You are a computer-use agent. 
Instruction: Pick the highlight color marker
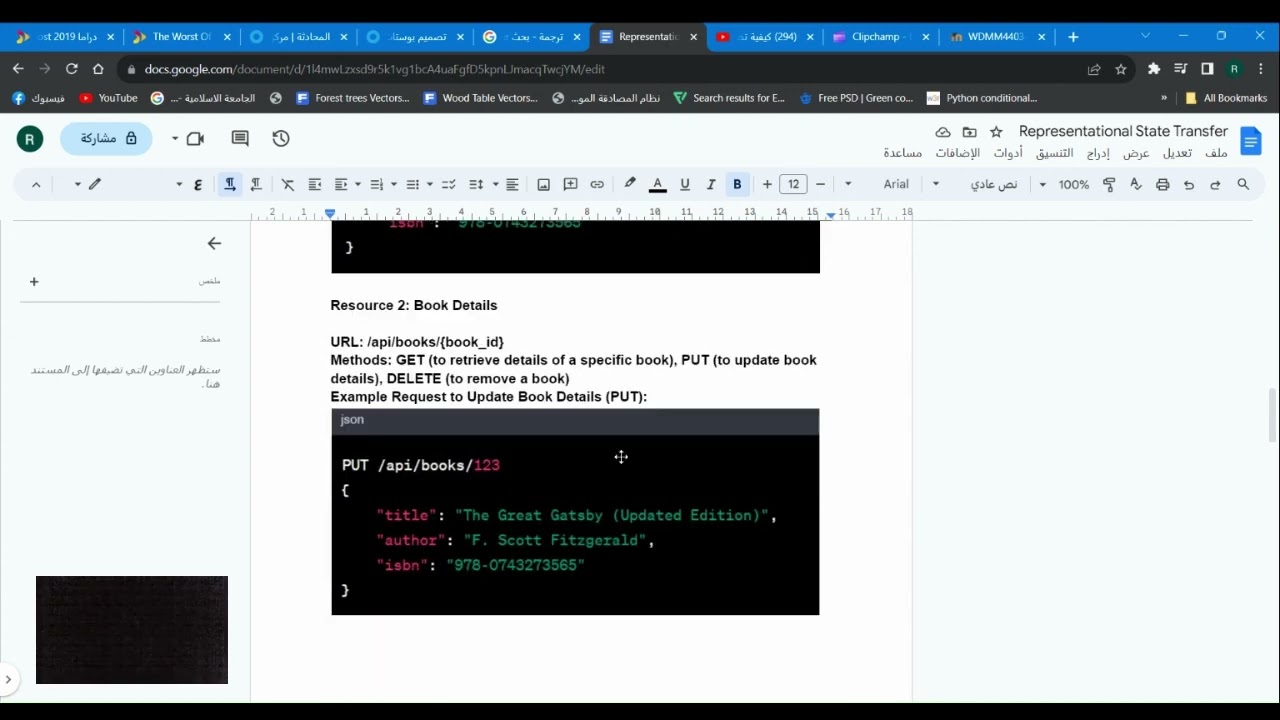coord(630,184)
